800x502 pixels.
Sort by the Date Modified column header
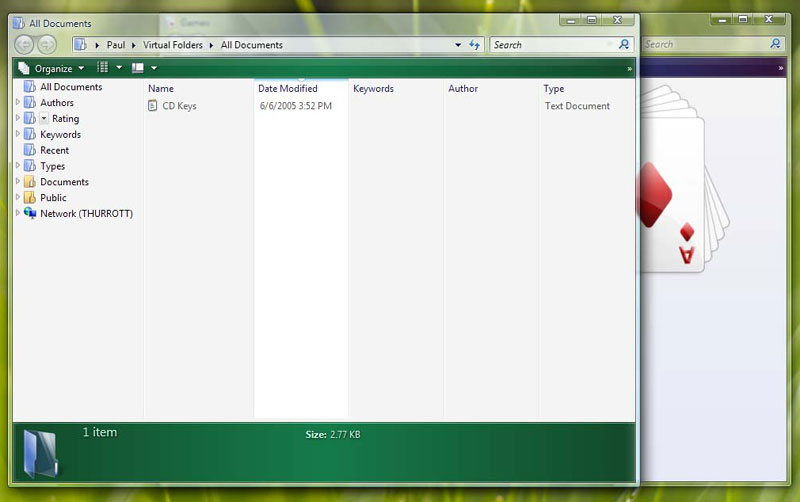click(x=288, y=89)
